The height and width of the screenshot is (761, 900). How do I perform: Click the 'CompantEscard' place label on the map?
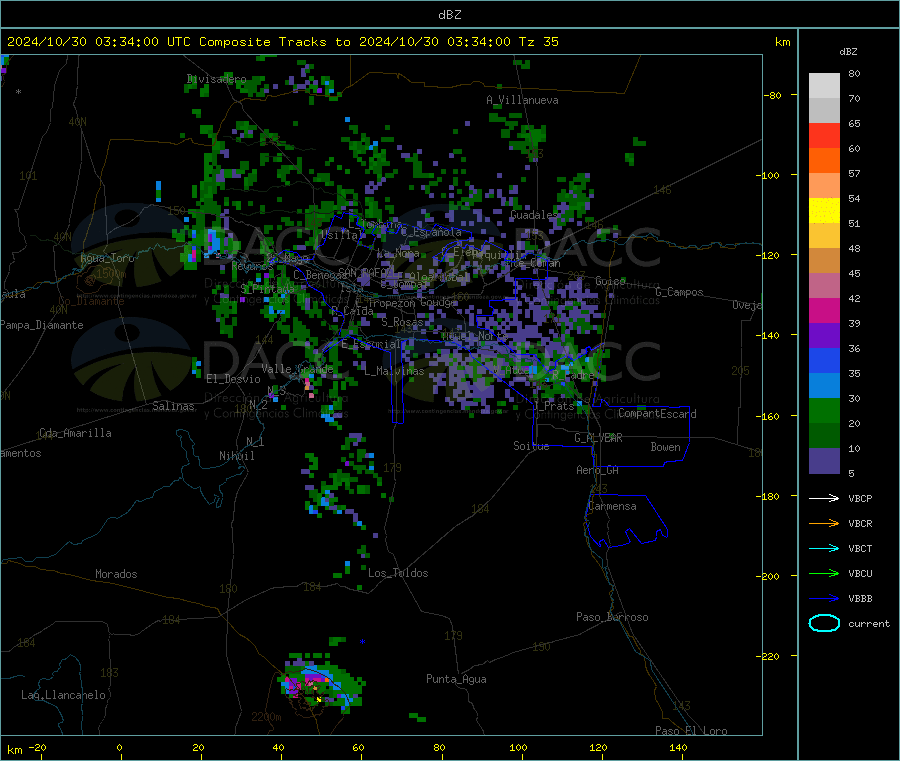coord(657,414)
